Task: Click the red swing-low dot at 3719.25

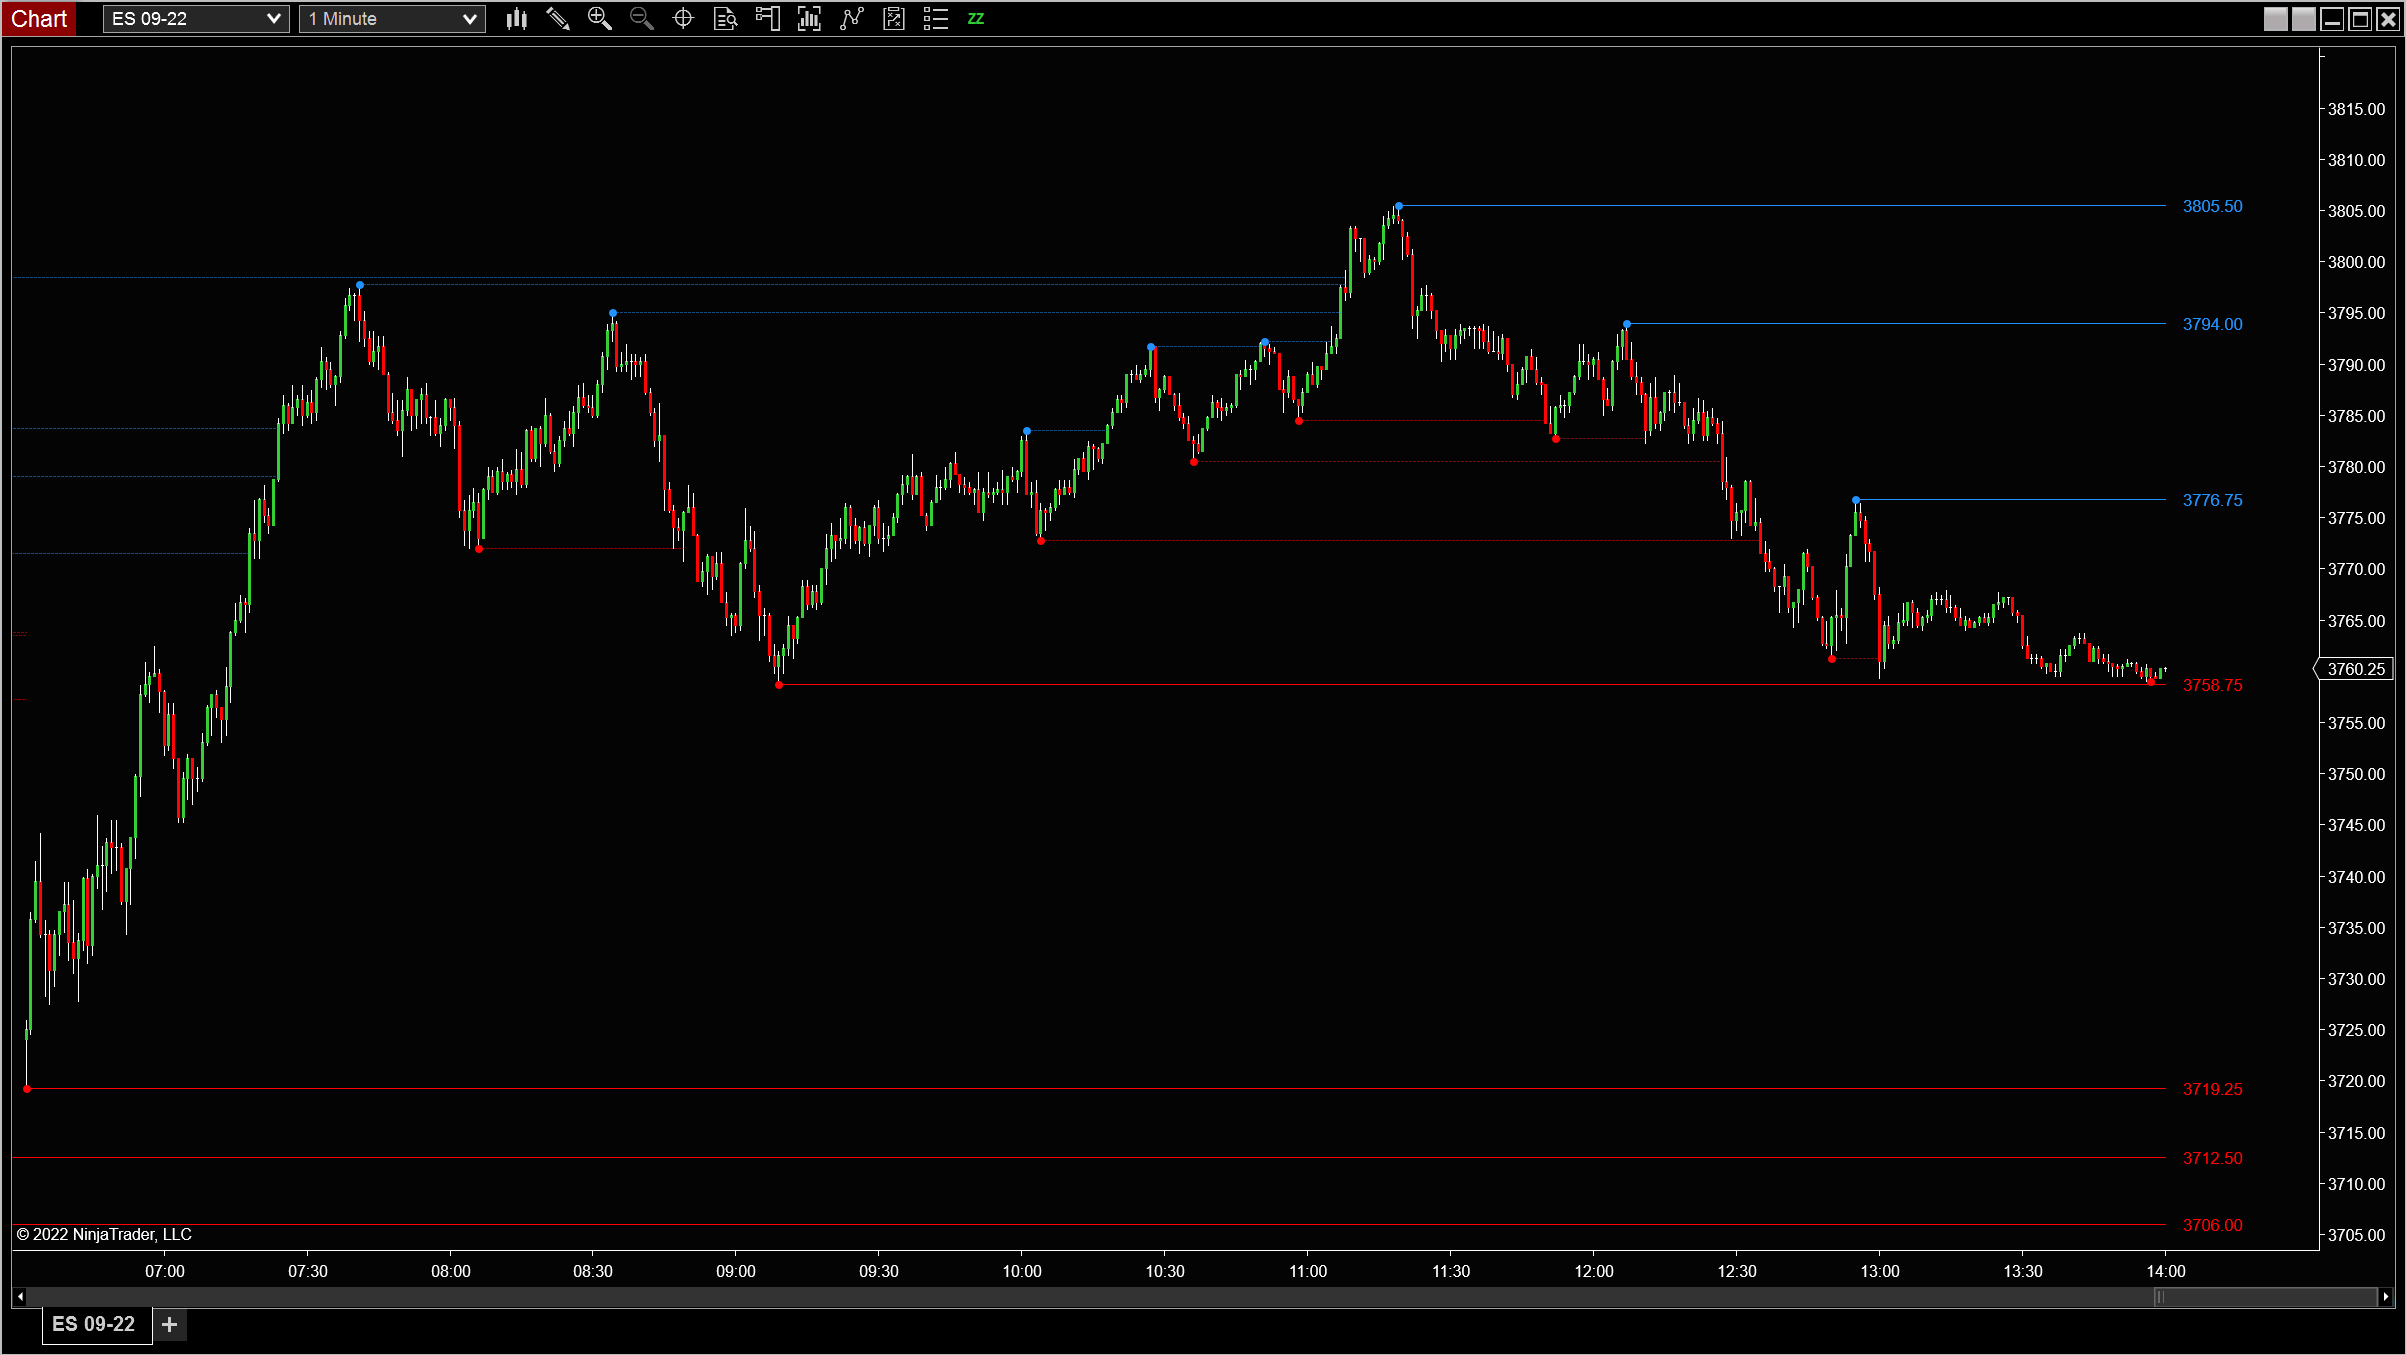Action: (x=27, y=1089)
